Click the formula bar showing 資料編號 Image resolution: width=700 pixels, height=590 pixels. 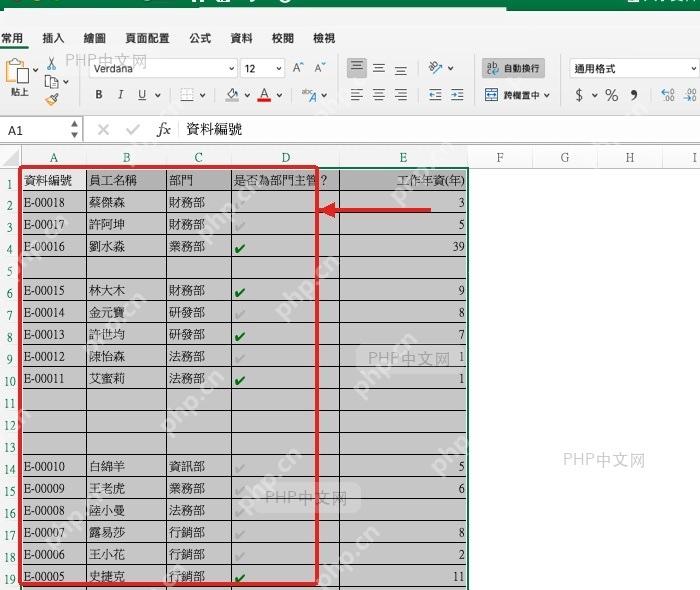[440, 130]
